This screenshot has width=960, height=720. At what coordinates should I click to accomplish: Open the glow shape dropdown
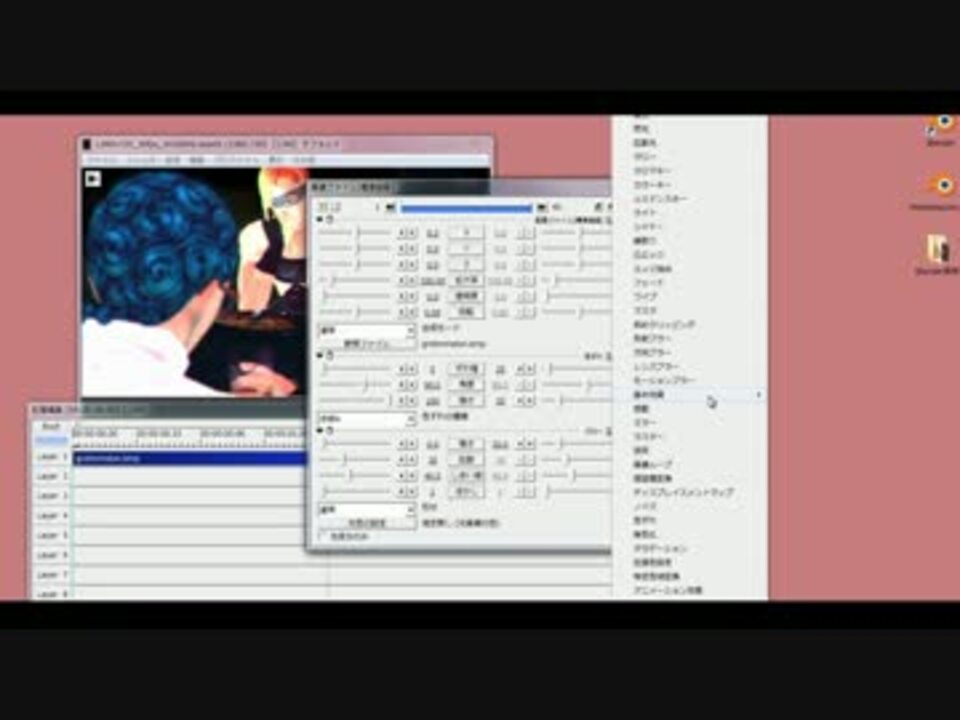coord(366,509)
